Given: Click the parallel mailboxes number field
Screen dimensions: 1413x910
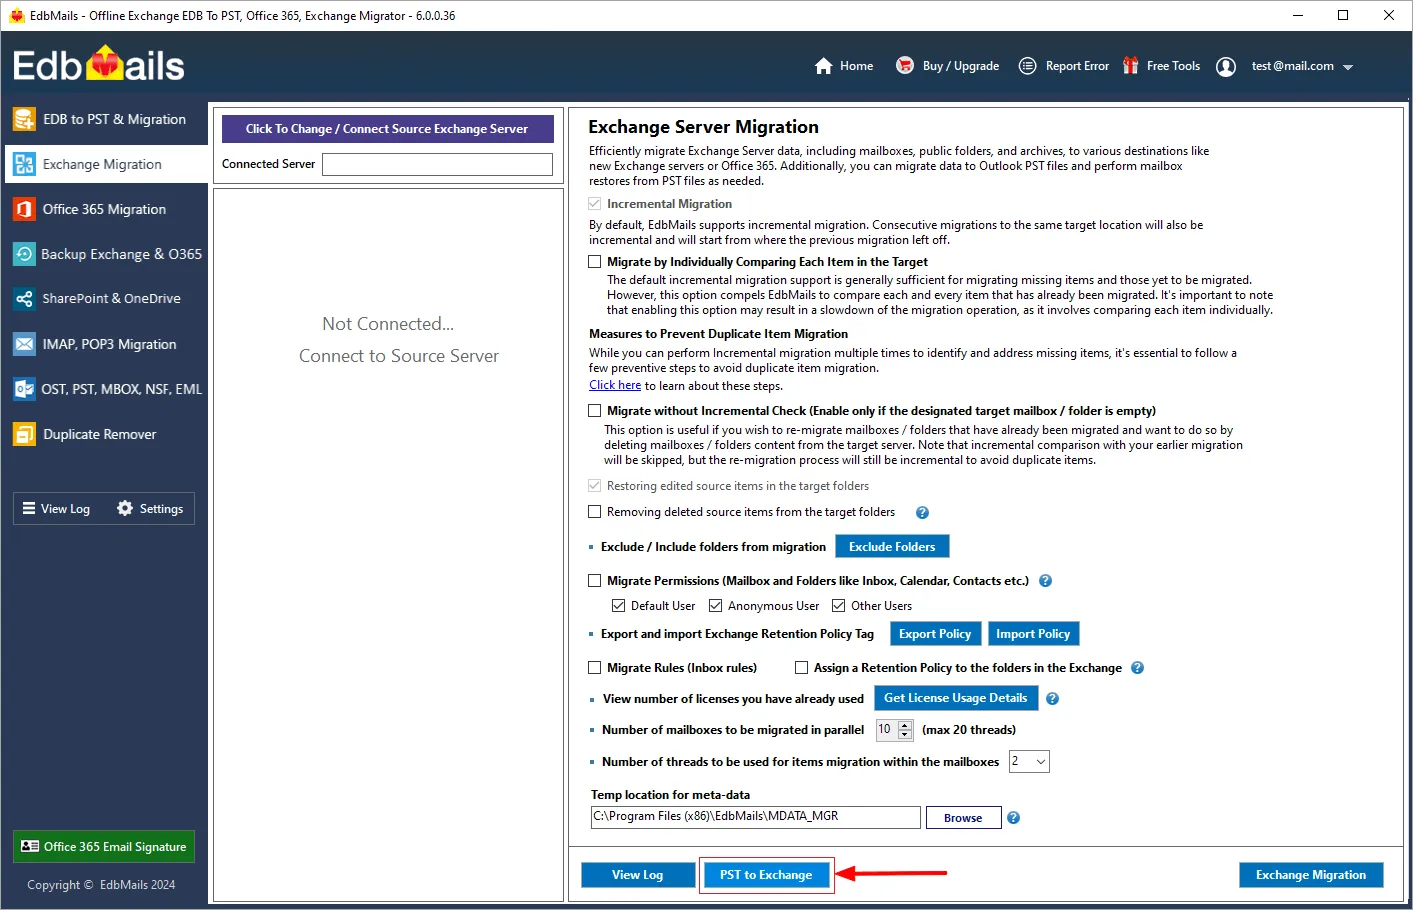Looking at the screenshot, I should (x=887, y=730).
